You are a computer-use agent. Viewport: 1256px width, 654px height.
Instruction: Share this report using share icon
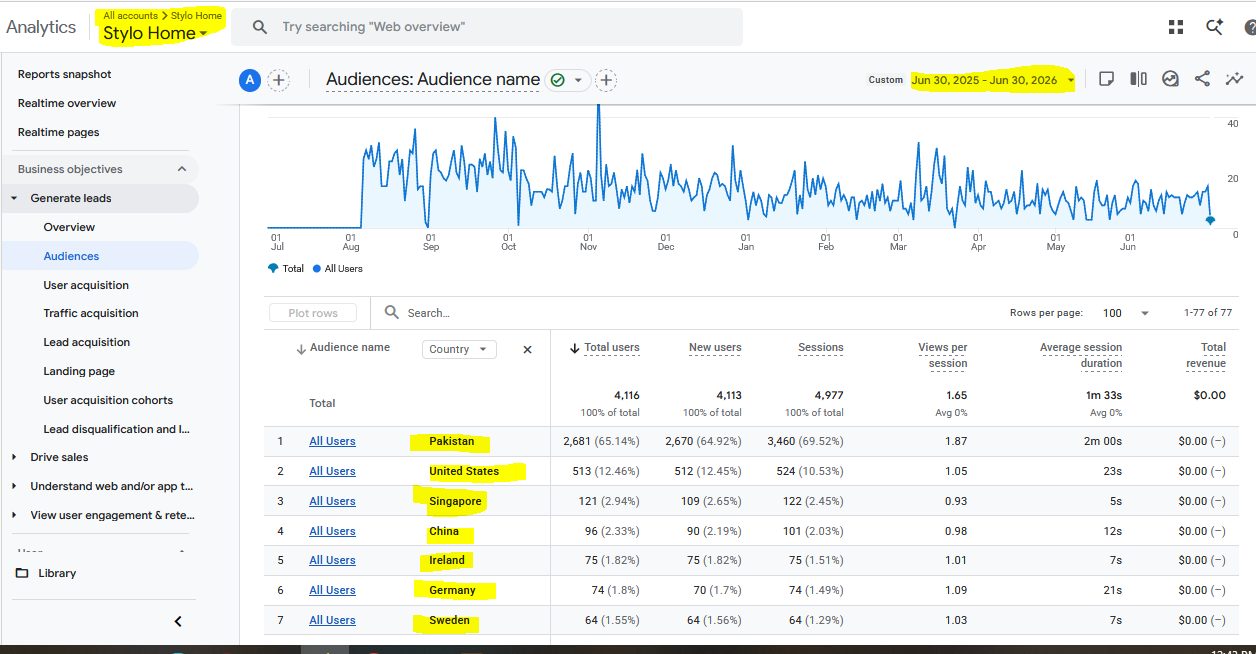point(1202,79)
